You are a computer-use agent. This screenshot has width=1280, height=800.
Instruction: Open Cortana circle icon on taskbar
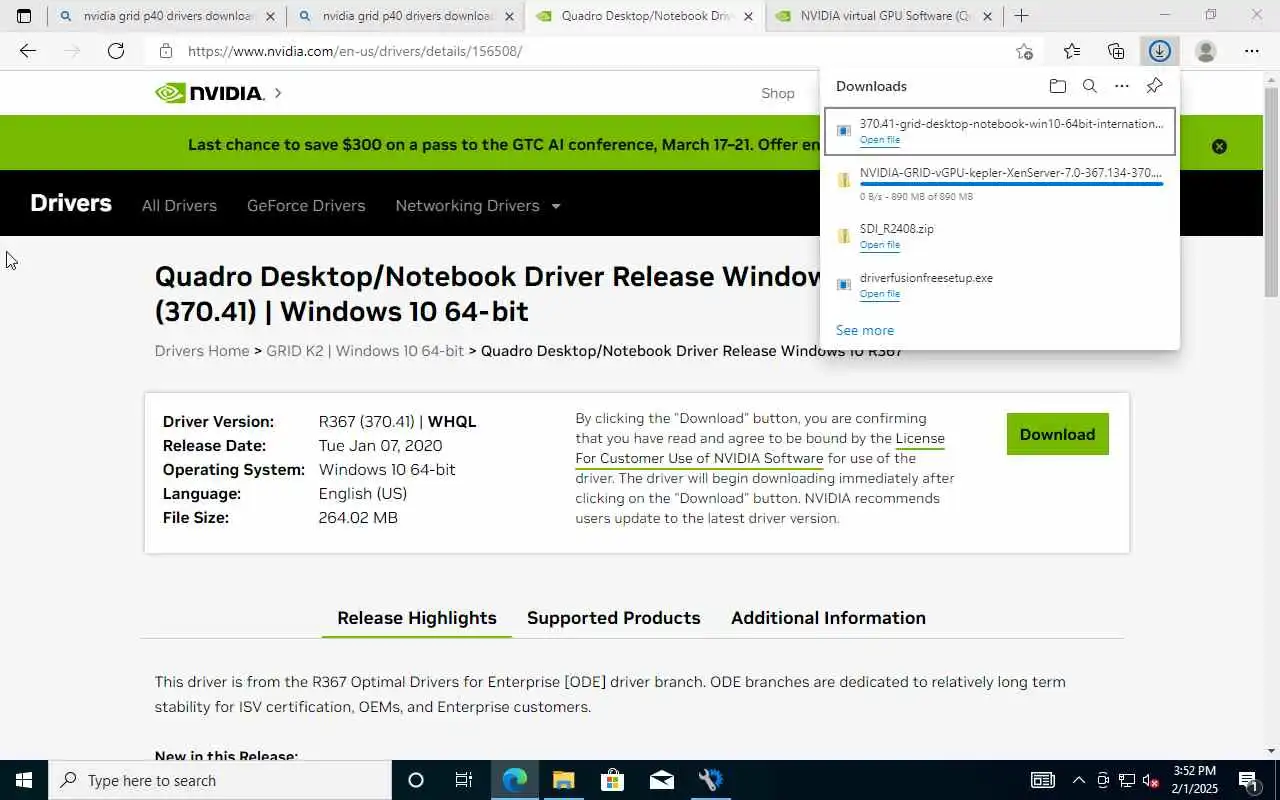[416, 780]
